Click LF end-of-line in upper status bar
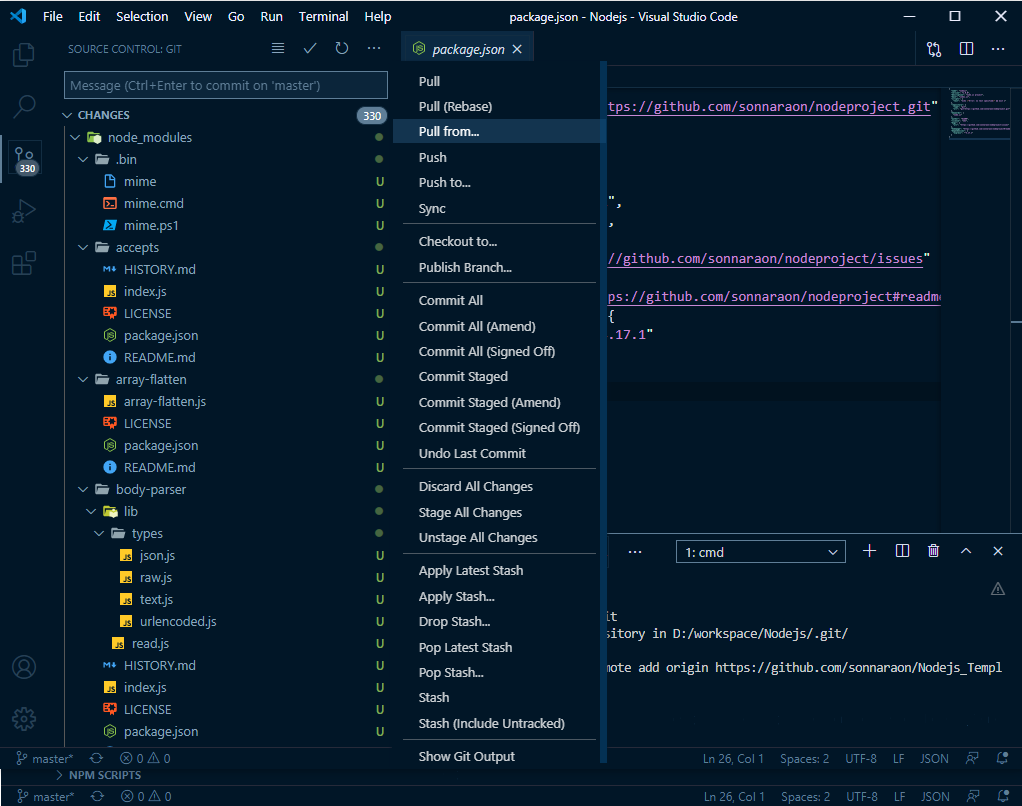 click(x=898, y=758)
